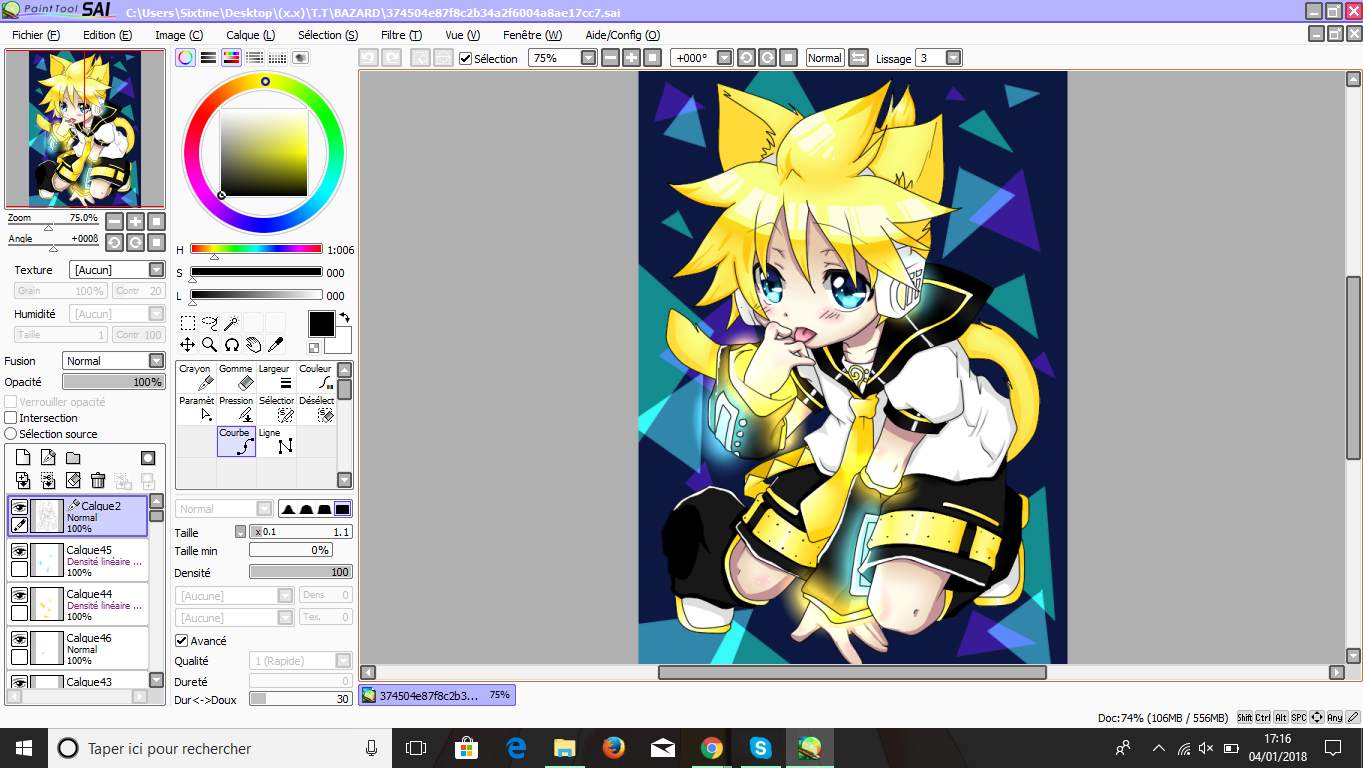Pick the magic wand tool
Viewport: 1363px width, 768px height.
tap(231, 323)
